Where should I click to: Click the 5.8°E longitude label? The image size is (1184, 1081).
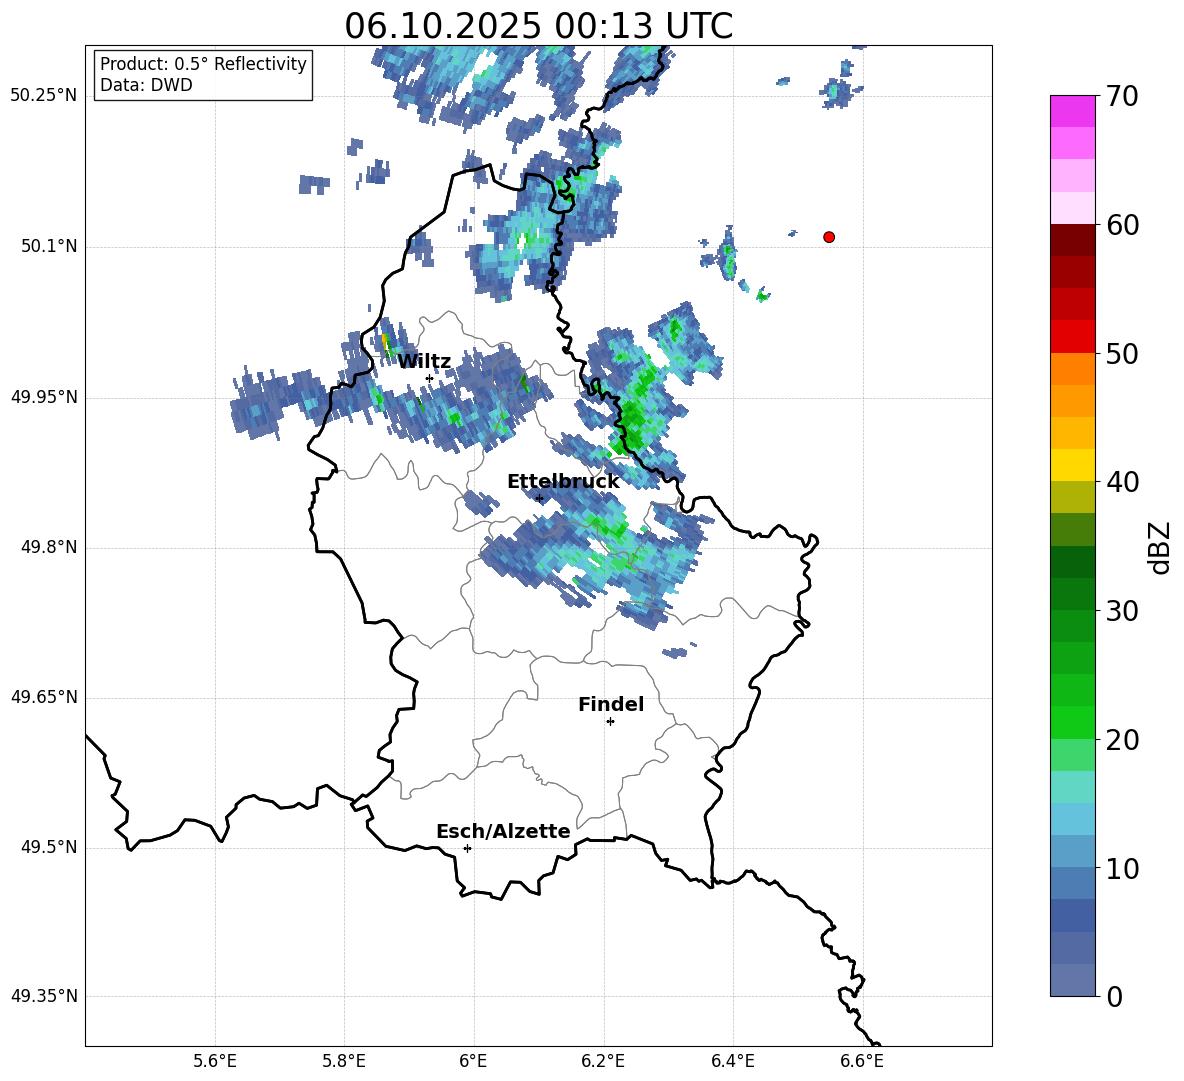(344, 1061)
